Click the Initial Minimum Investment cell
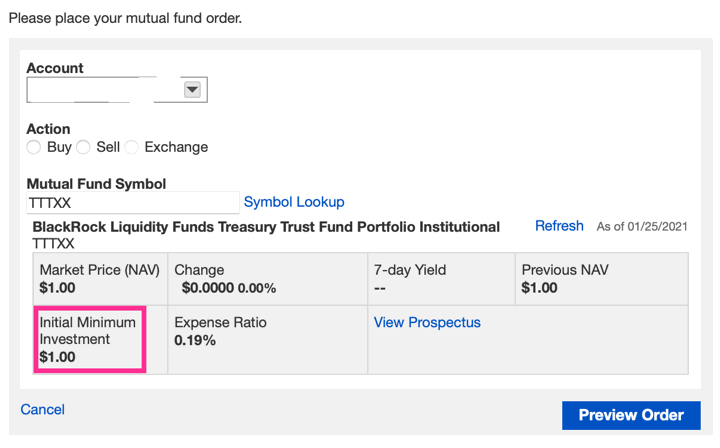The image size is (720, 448). click(x=91, y=340)
